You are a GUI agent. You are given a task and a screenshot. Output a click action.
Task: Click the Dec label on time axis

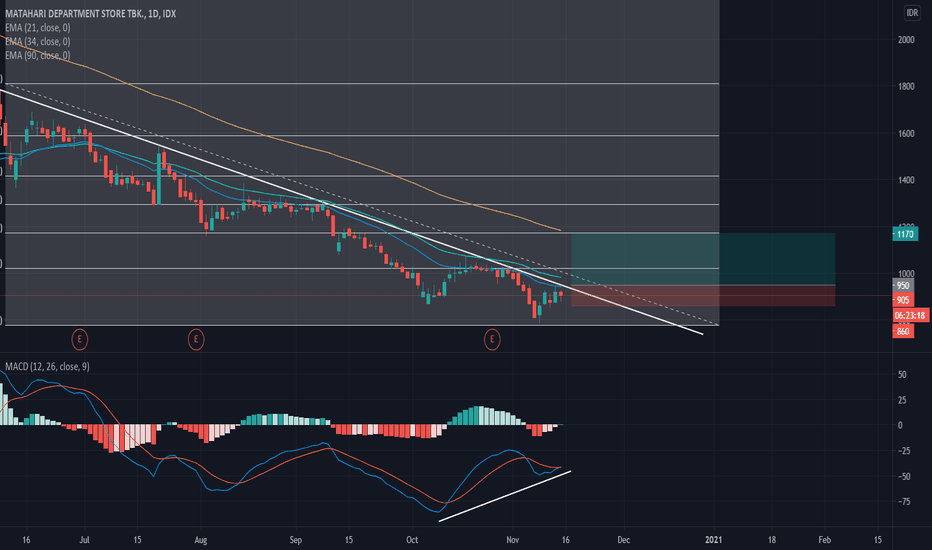(624, 540)
